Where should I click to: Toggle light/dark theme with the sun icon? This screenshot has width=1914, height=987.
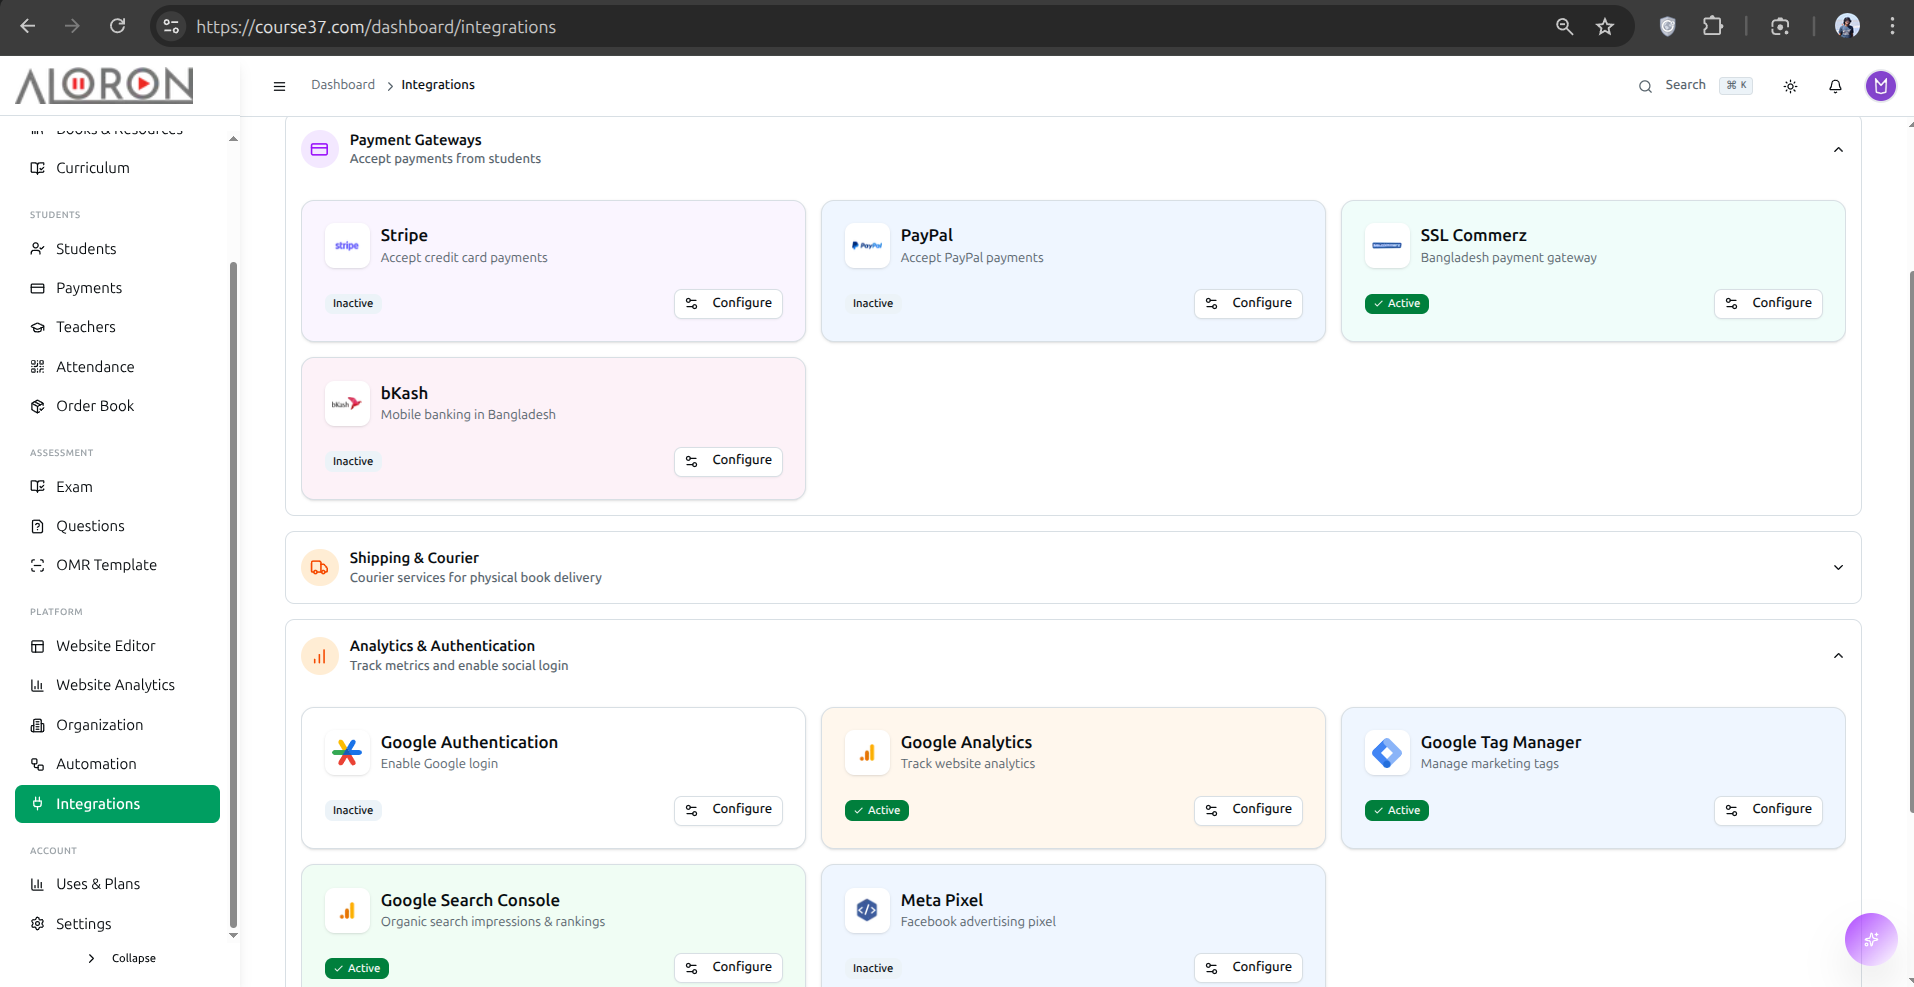click(1790, 86)
